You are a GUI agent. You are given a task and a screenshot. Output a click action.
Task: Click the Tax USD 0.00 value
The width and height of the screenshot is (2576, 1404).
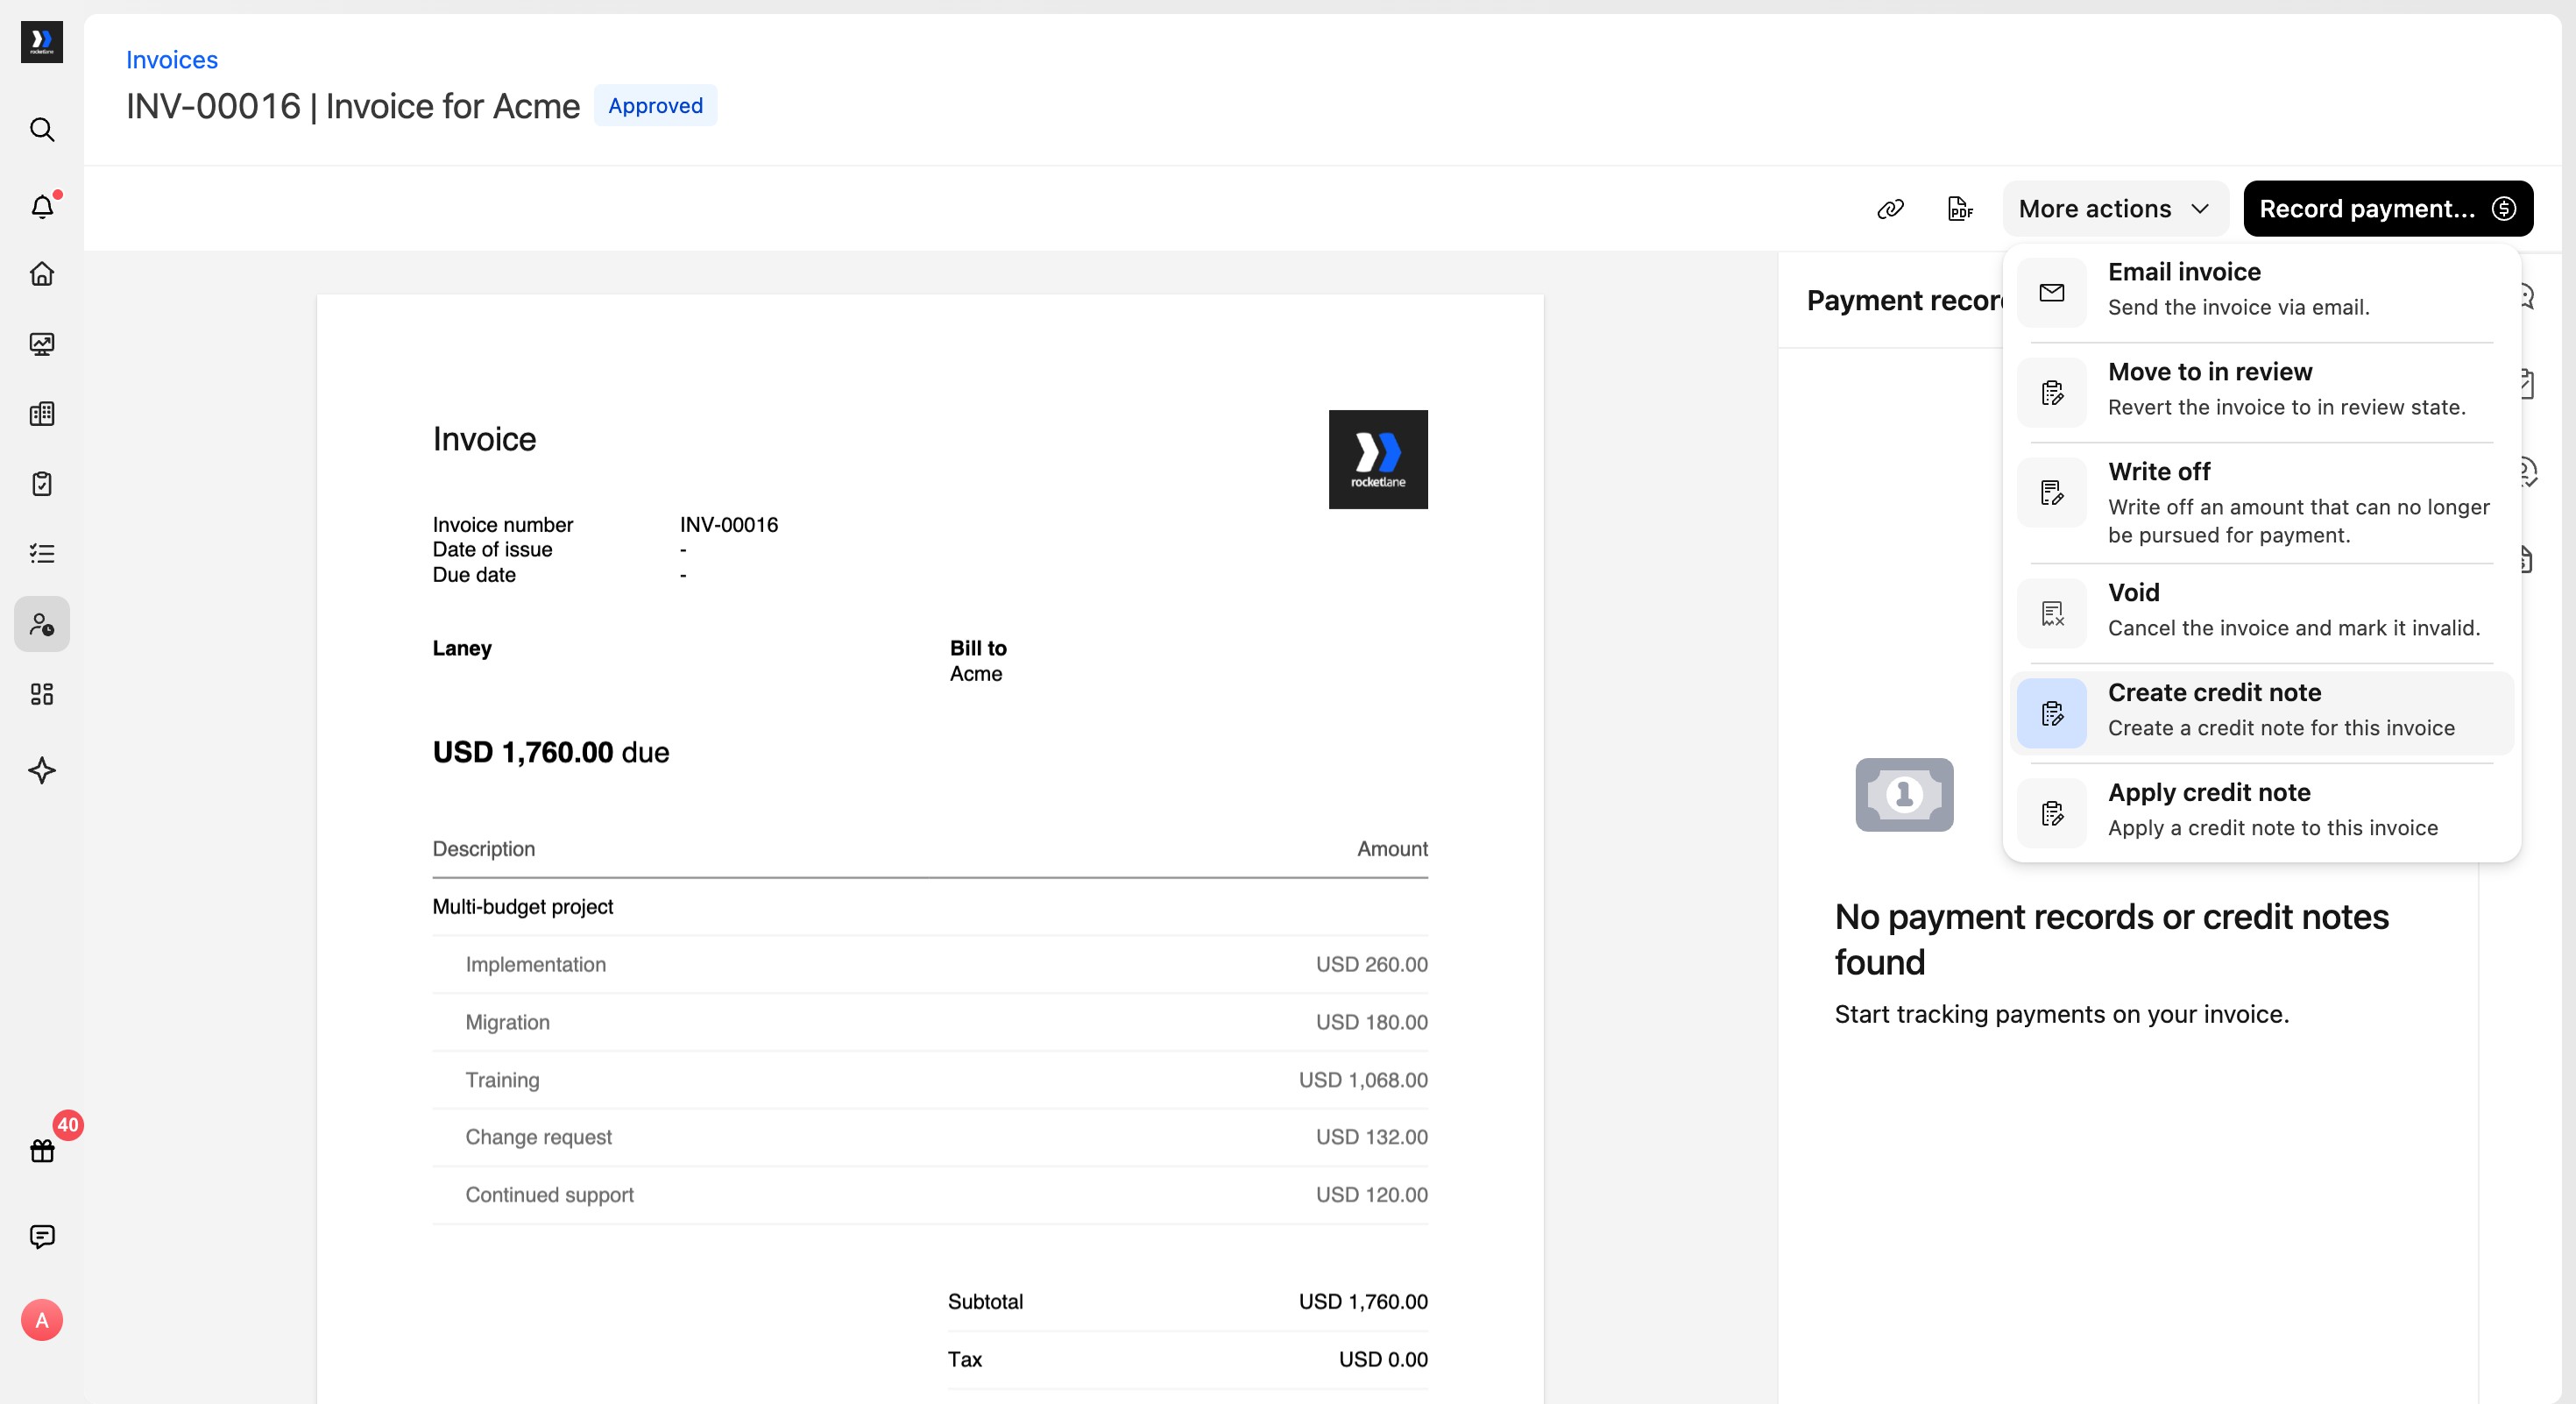click(x=1383, y=1360)
